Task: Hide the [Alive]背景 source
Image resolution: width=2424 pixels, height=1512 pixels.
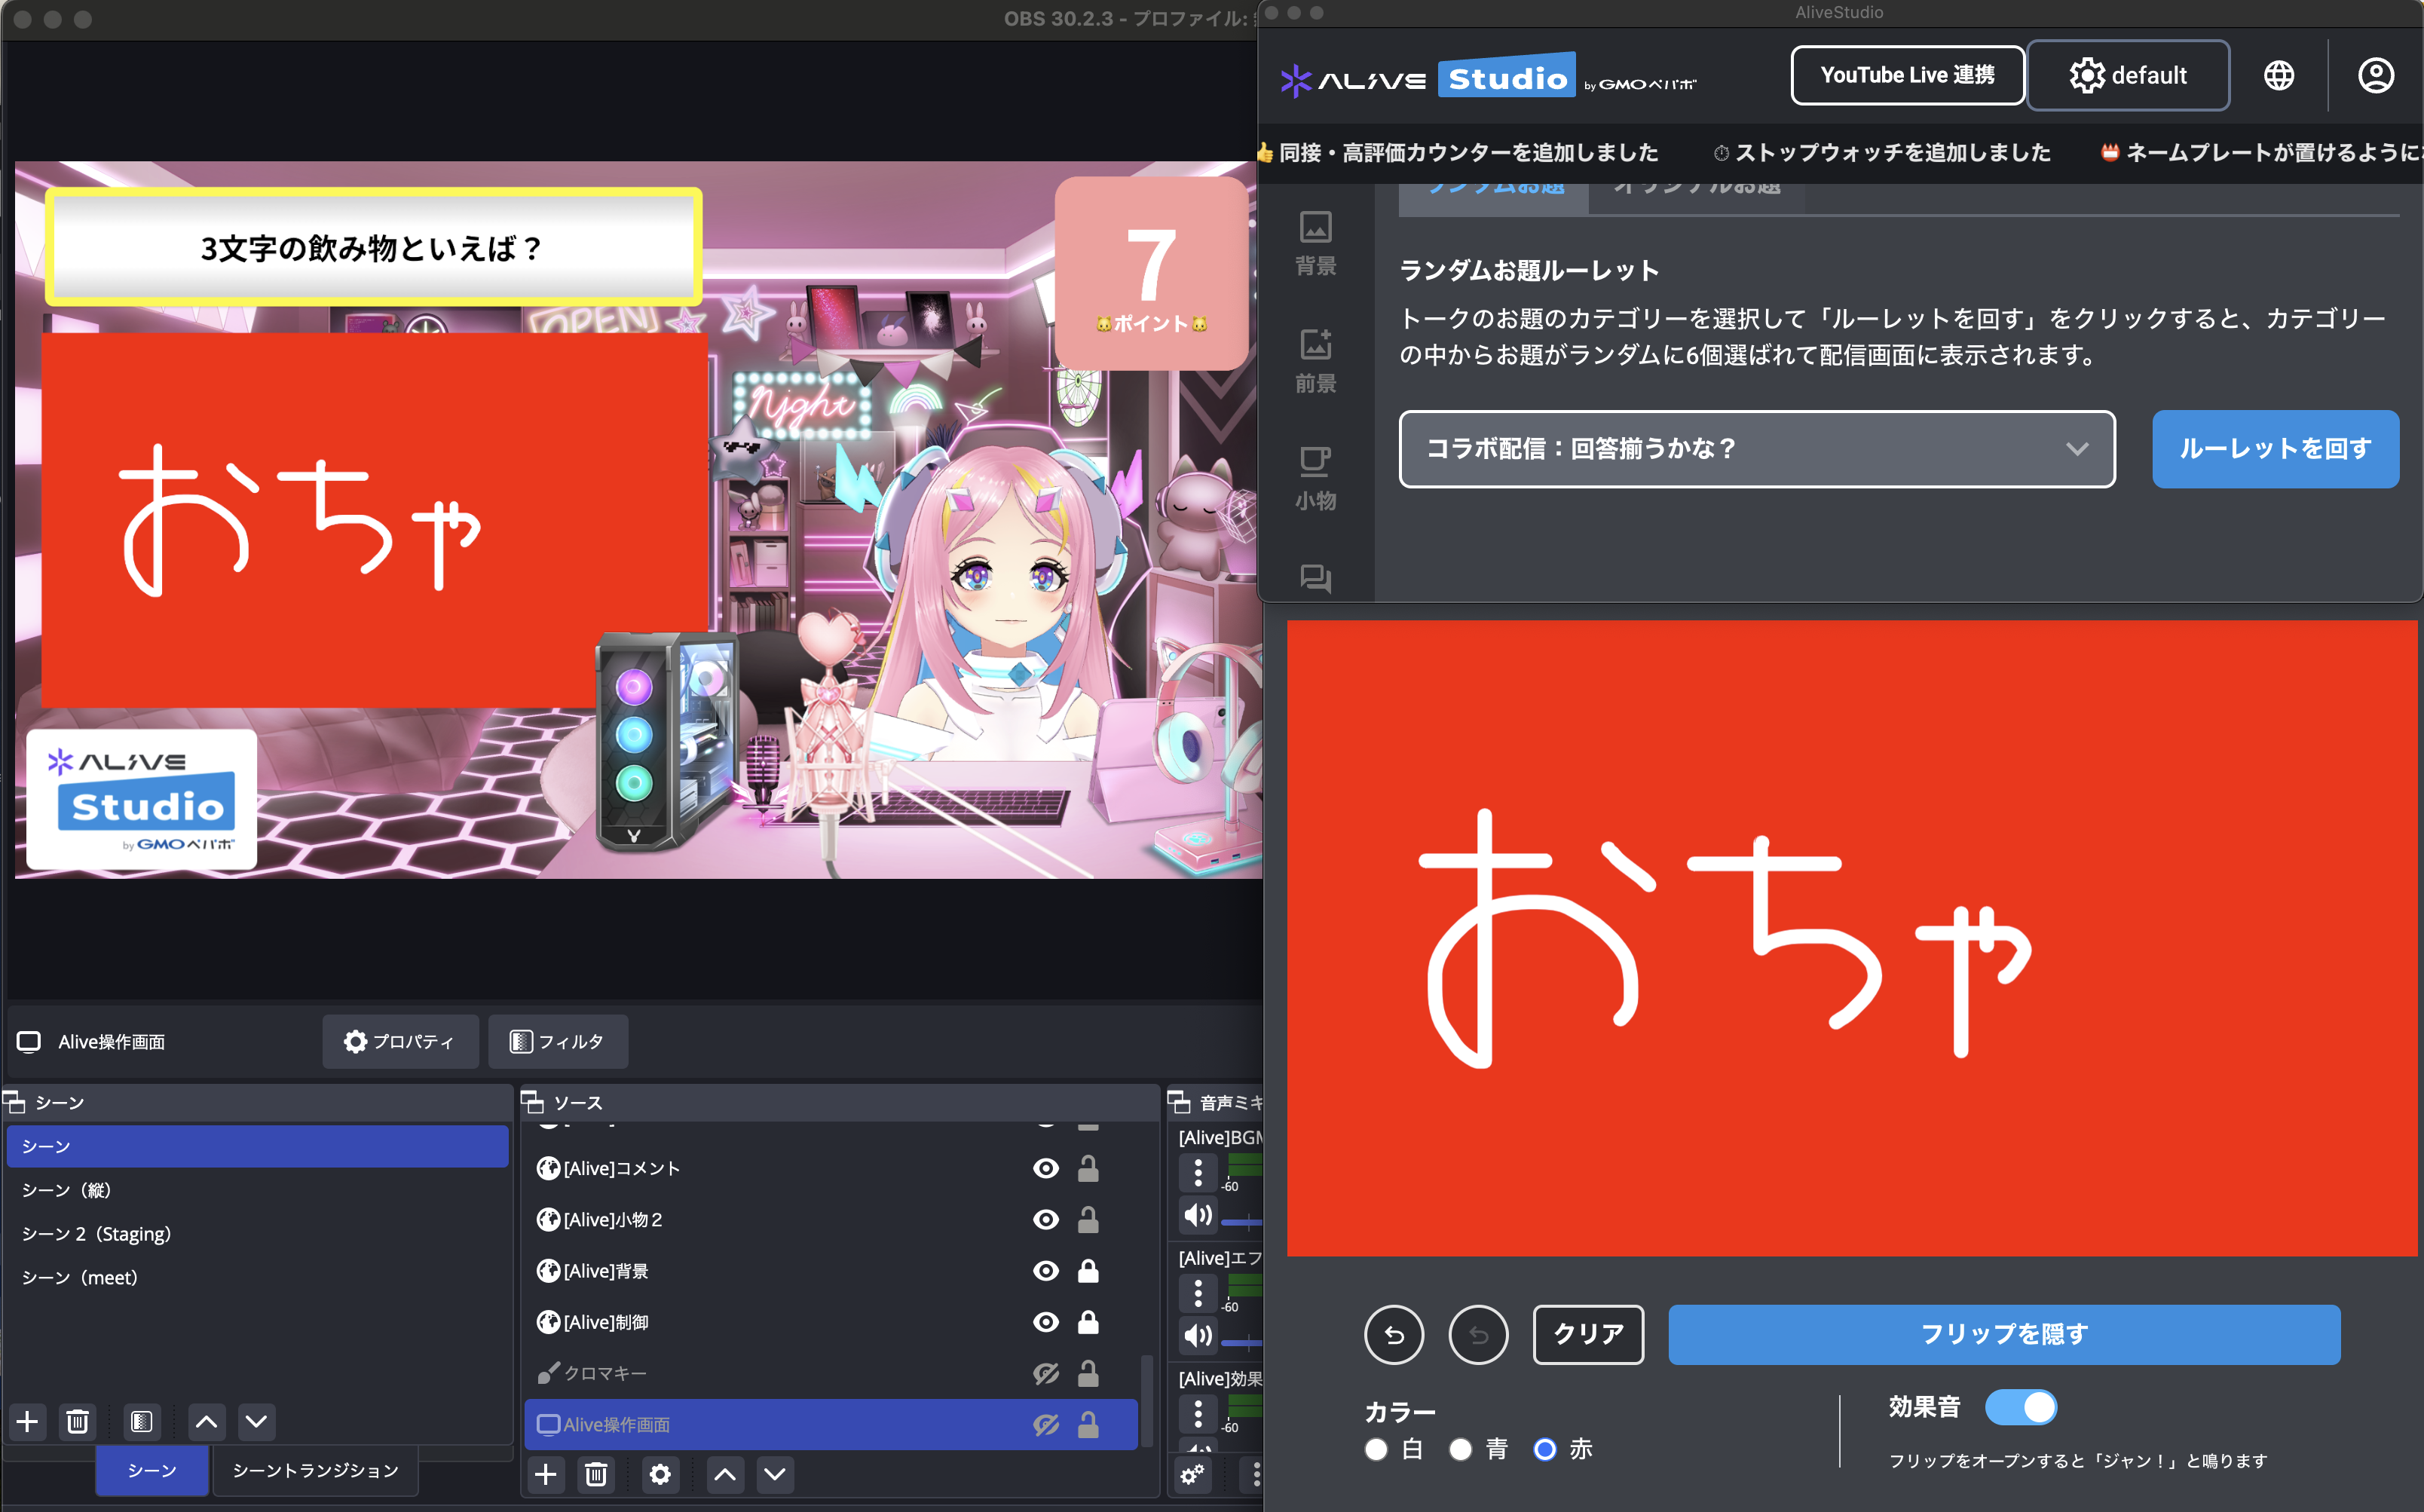Action: click(x=1046, y=1270)
